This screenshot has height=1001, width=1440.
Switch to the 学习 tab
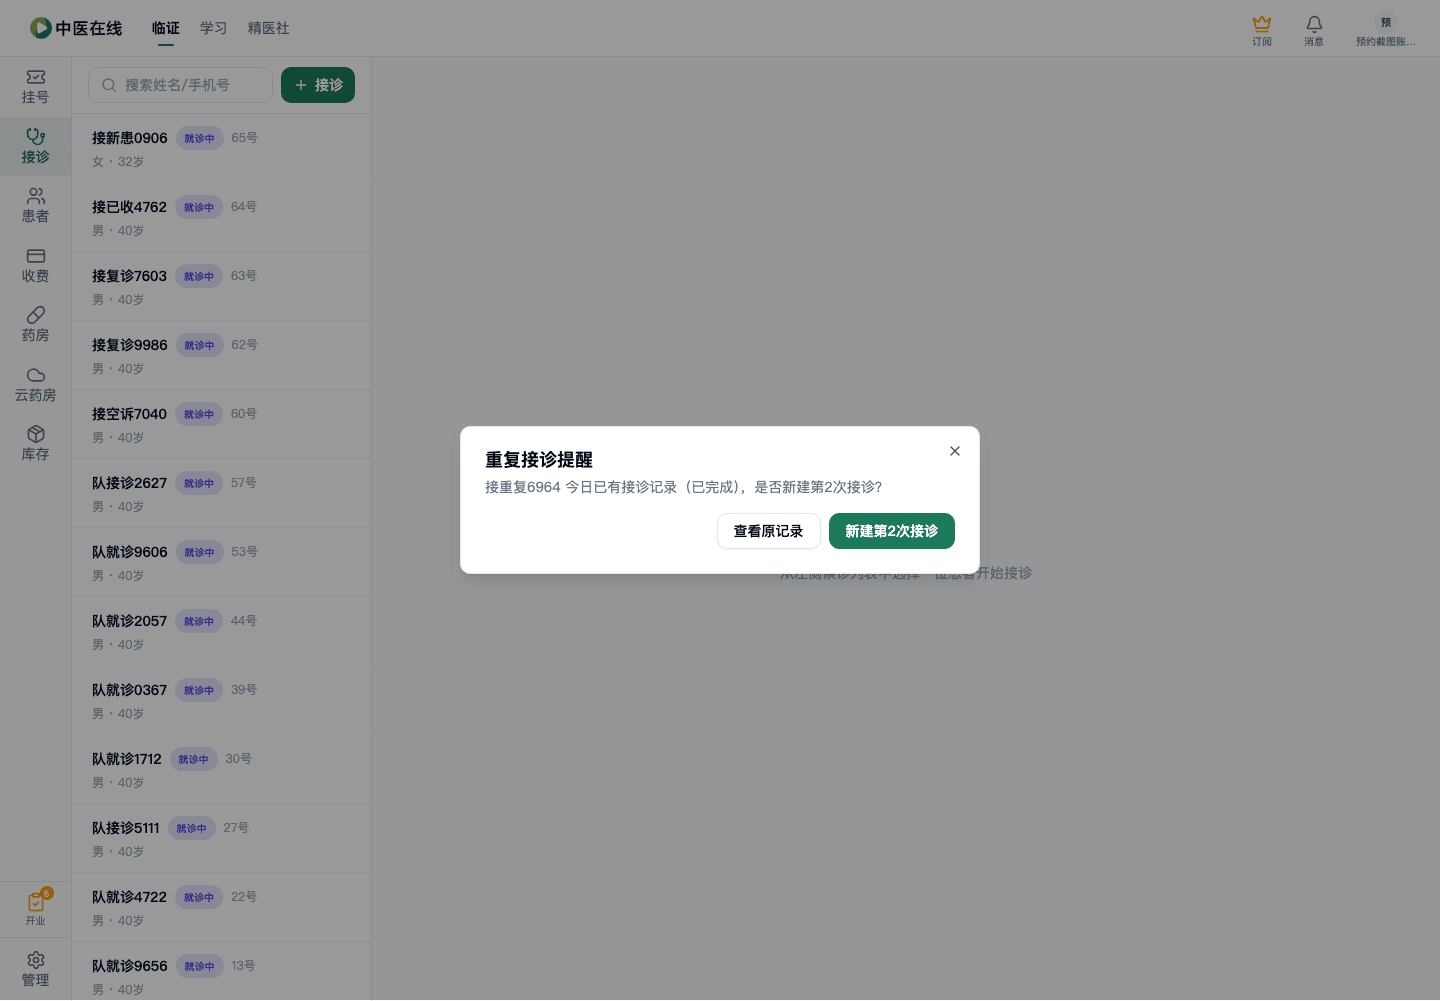(x=214, y=28)
